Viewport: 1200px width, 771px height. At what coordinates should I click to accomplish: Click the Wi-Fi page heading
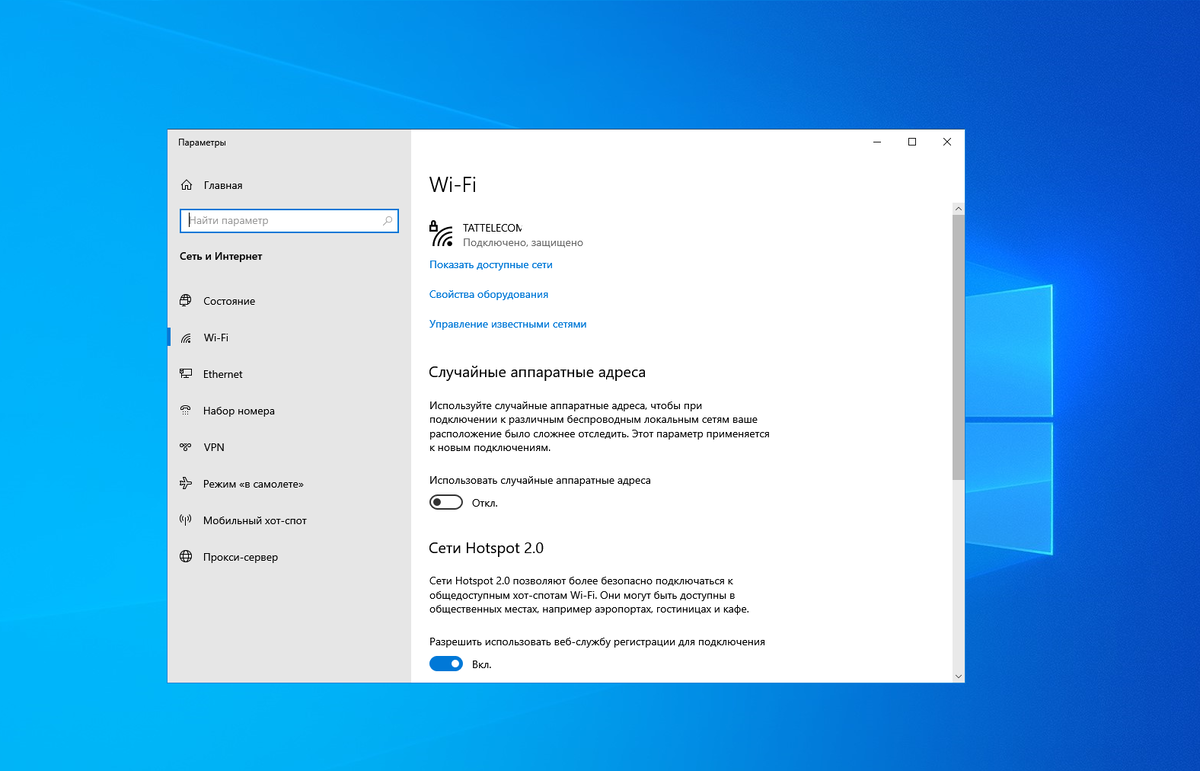[x=453, y=184]
